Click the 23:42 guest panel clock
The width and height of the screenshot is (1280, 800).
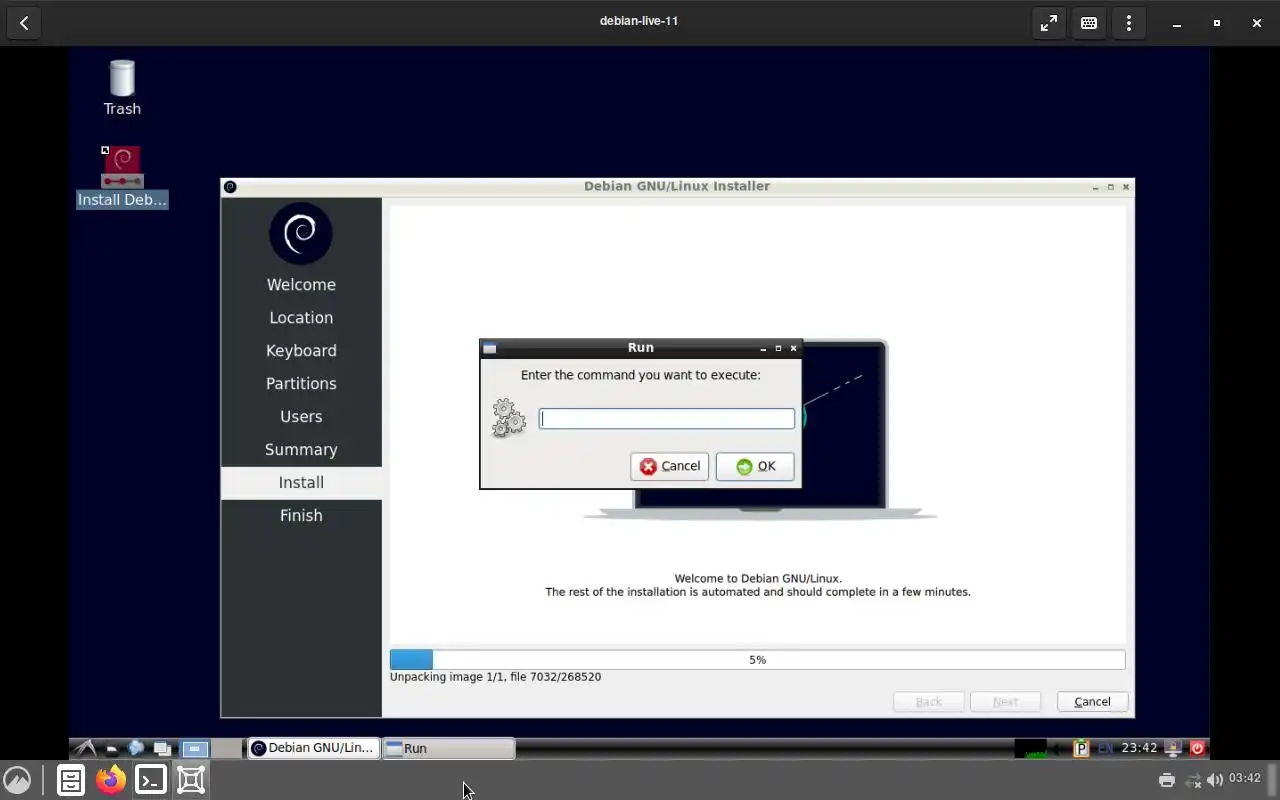1139,748
